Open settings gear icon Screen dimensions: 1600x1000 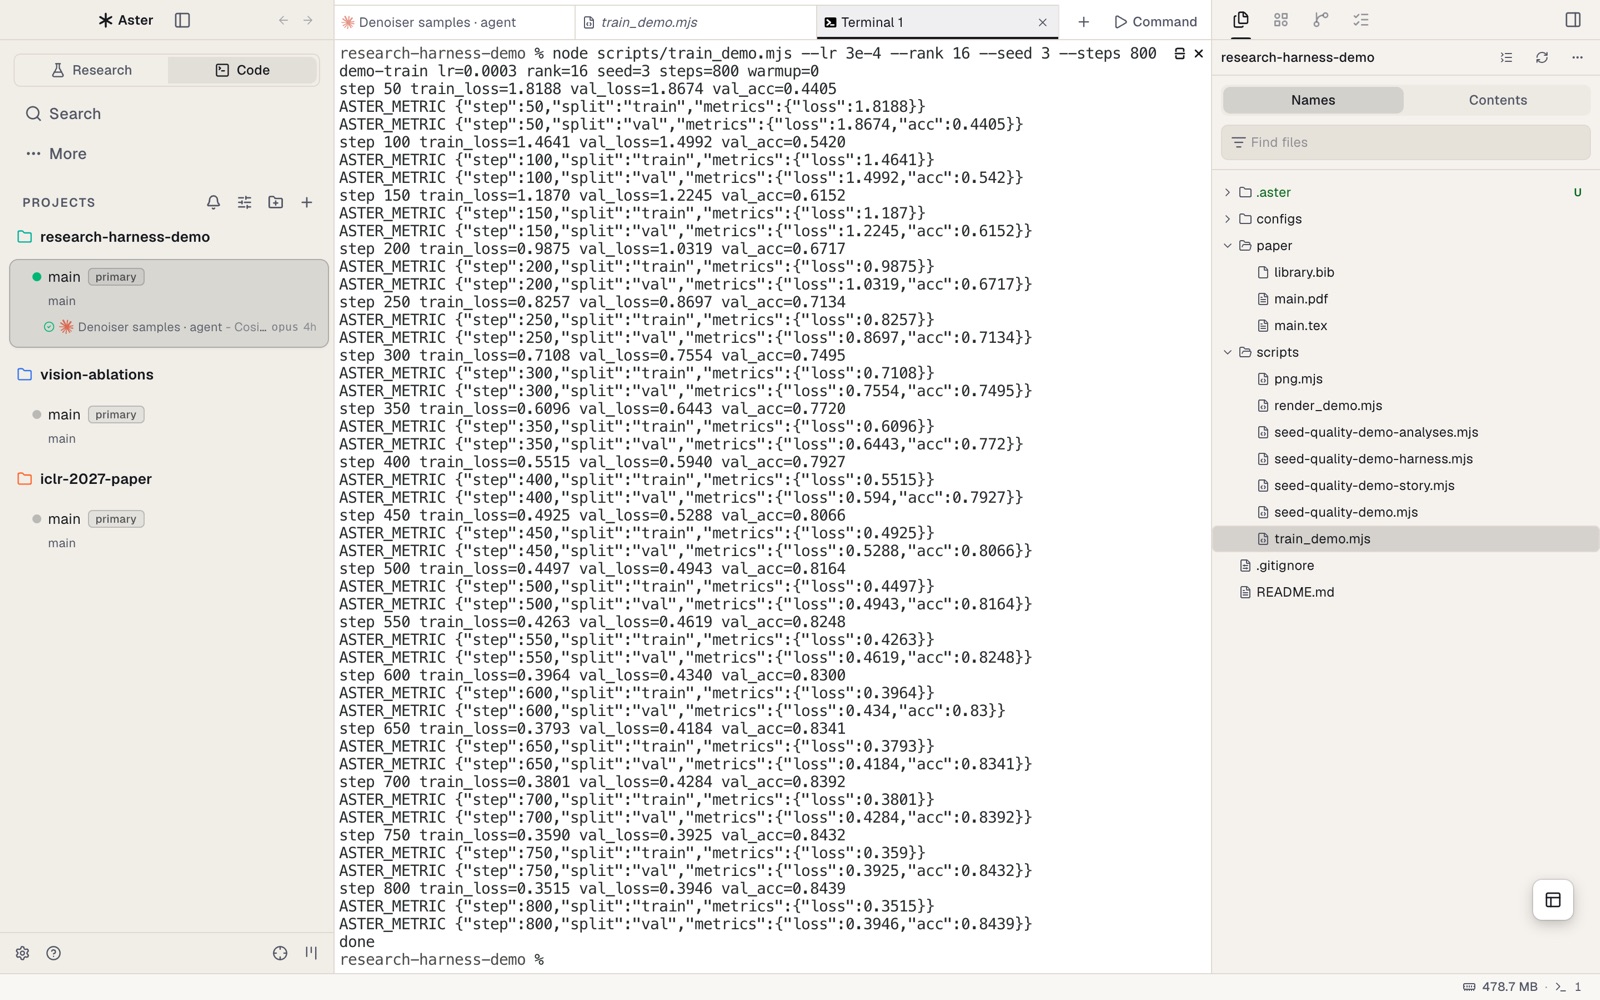22,953
